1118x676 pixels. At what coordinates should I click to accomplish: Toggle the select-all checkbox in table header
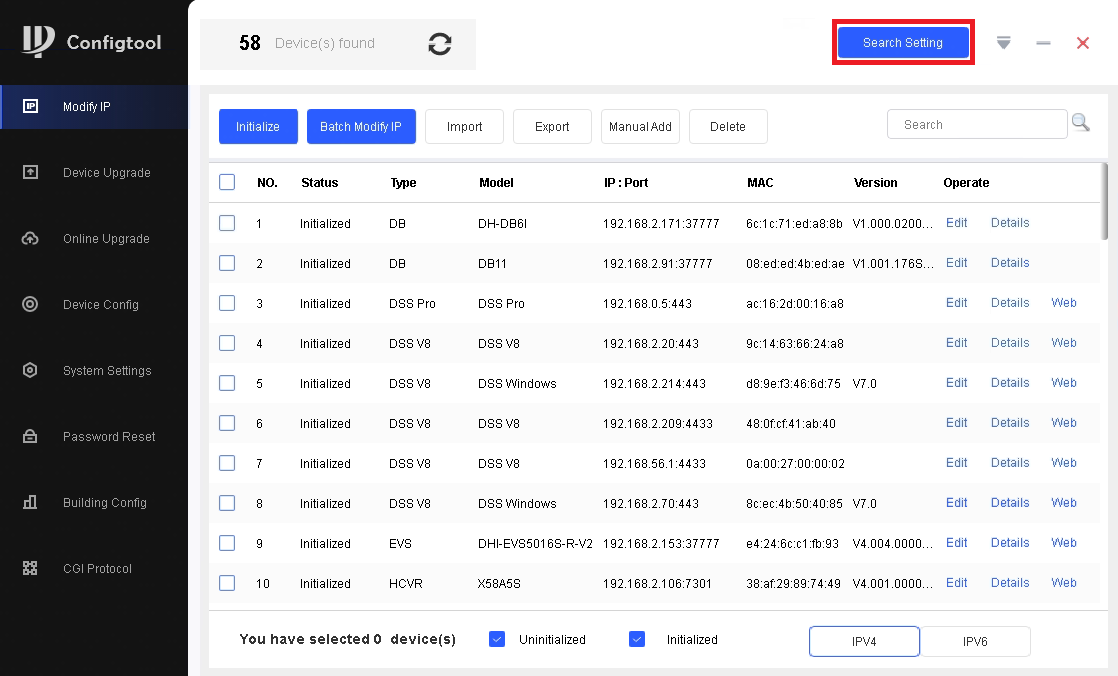point(227,183)
